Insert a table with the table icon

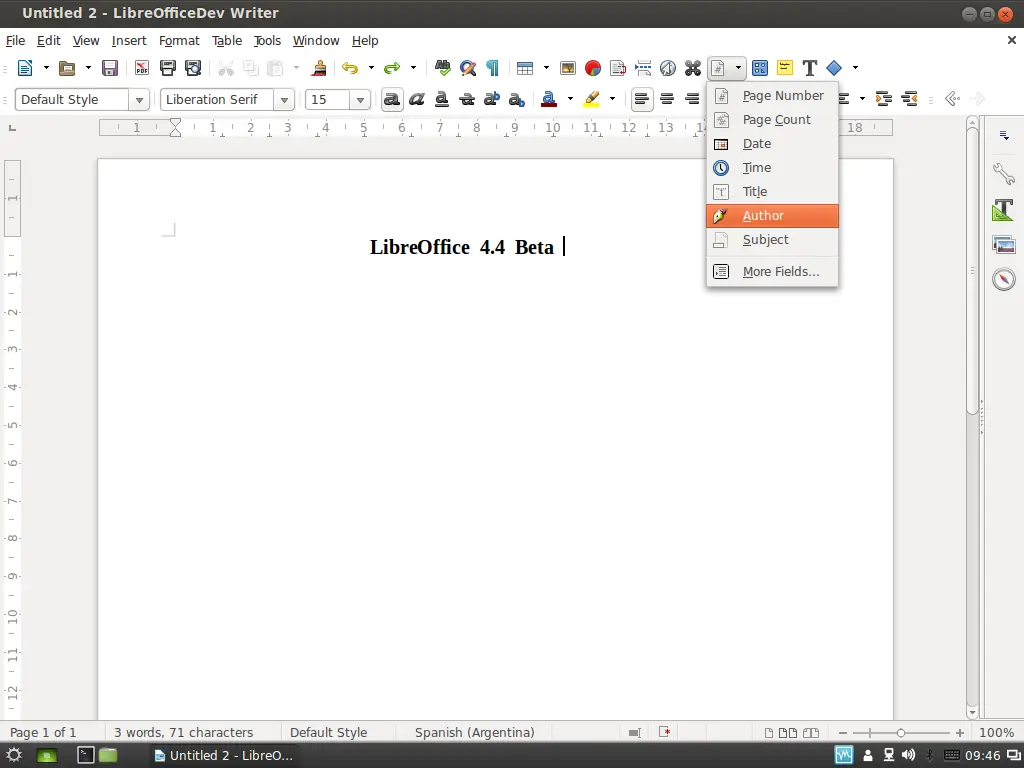point(525,68)
